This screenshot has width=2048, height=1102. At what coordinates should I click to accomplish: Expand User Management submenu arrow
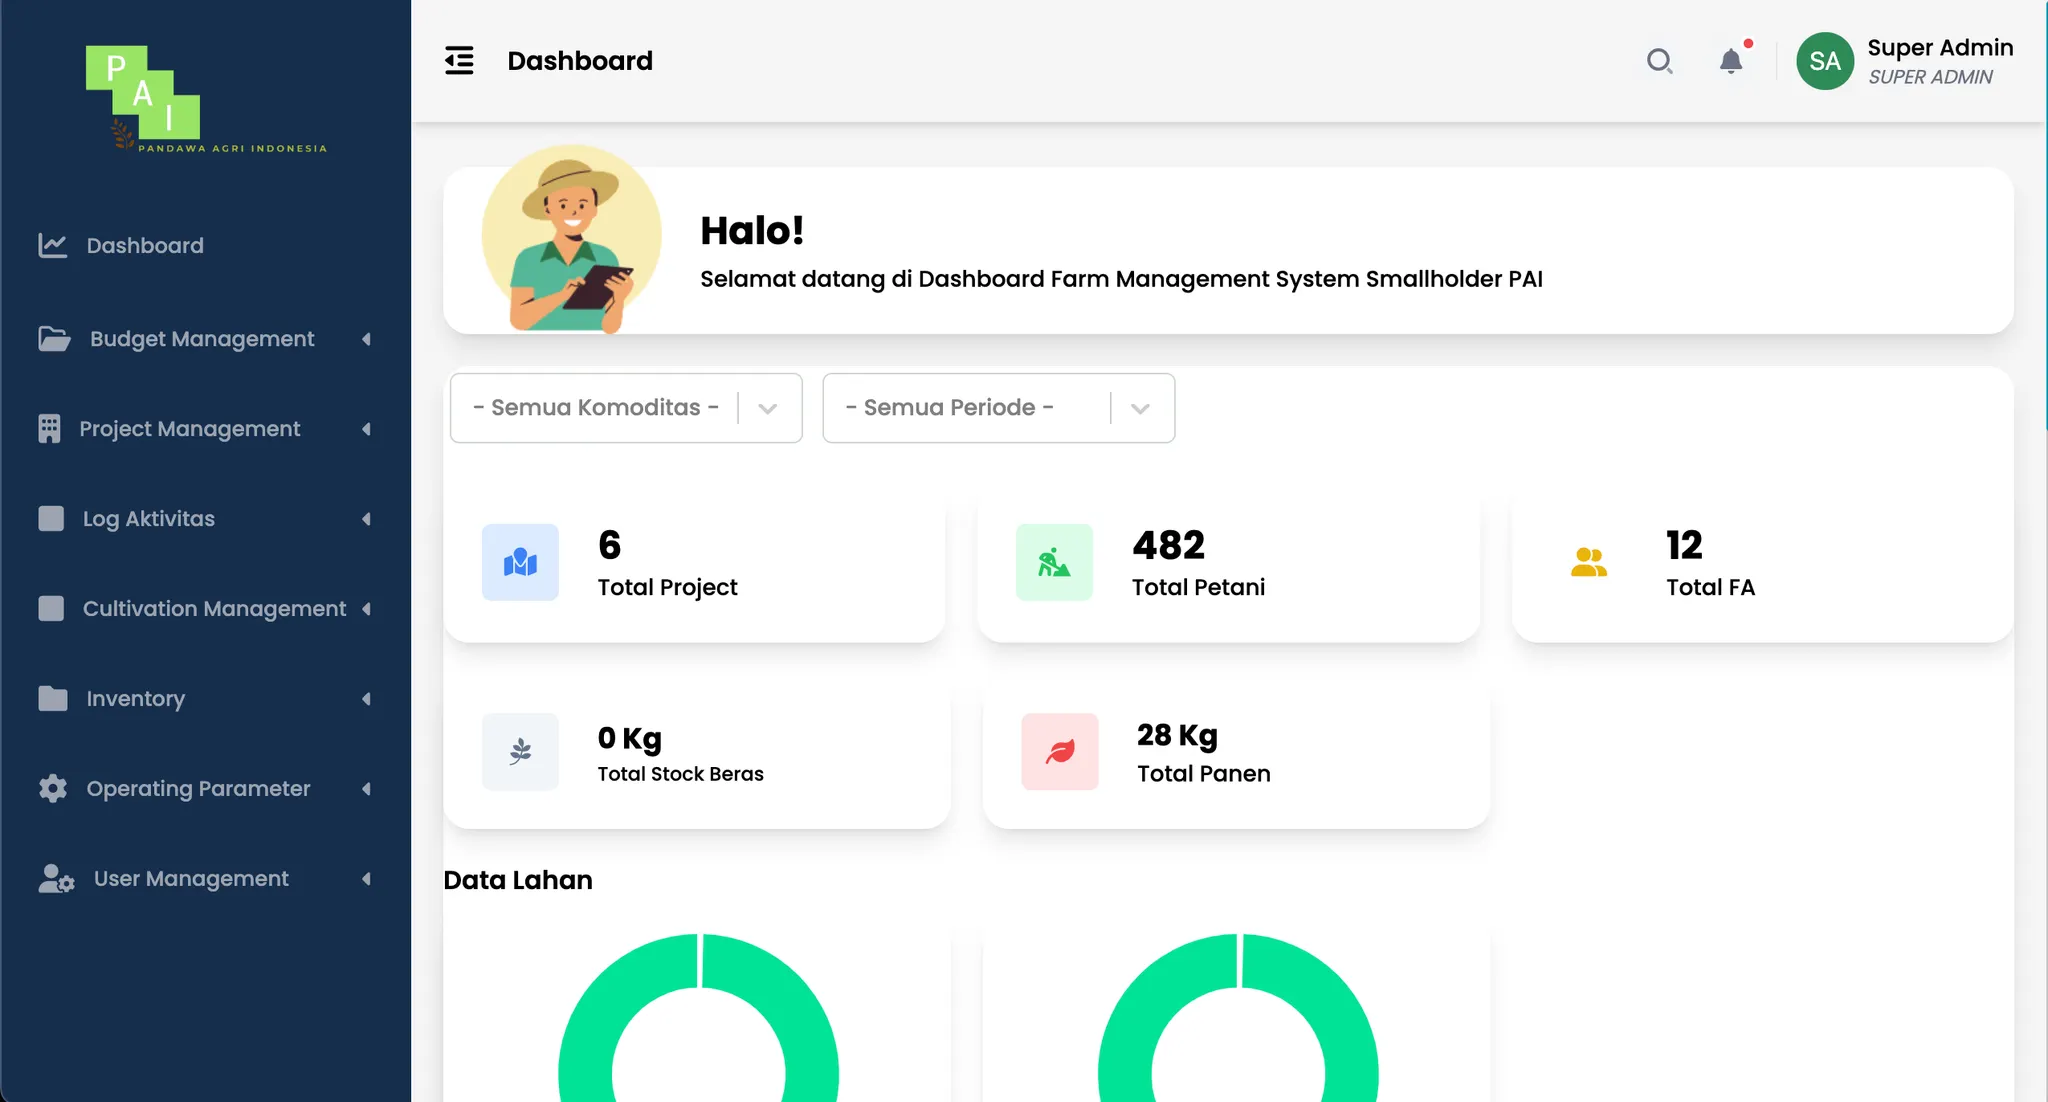pos(366,879)
